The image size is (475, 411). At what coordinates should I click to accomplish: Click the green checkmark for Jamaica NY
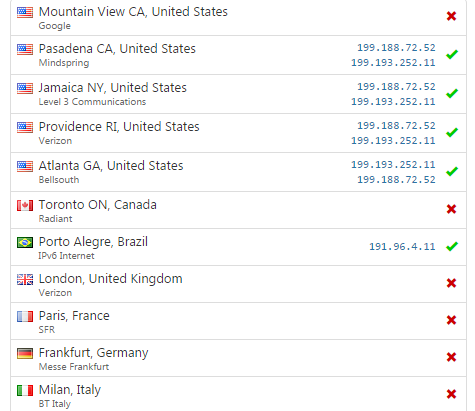pyautogui.click(x=452, y=93)
